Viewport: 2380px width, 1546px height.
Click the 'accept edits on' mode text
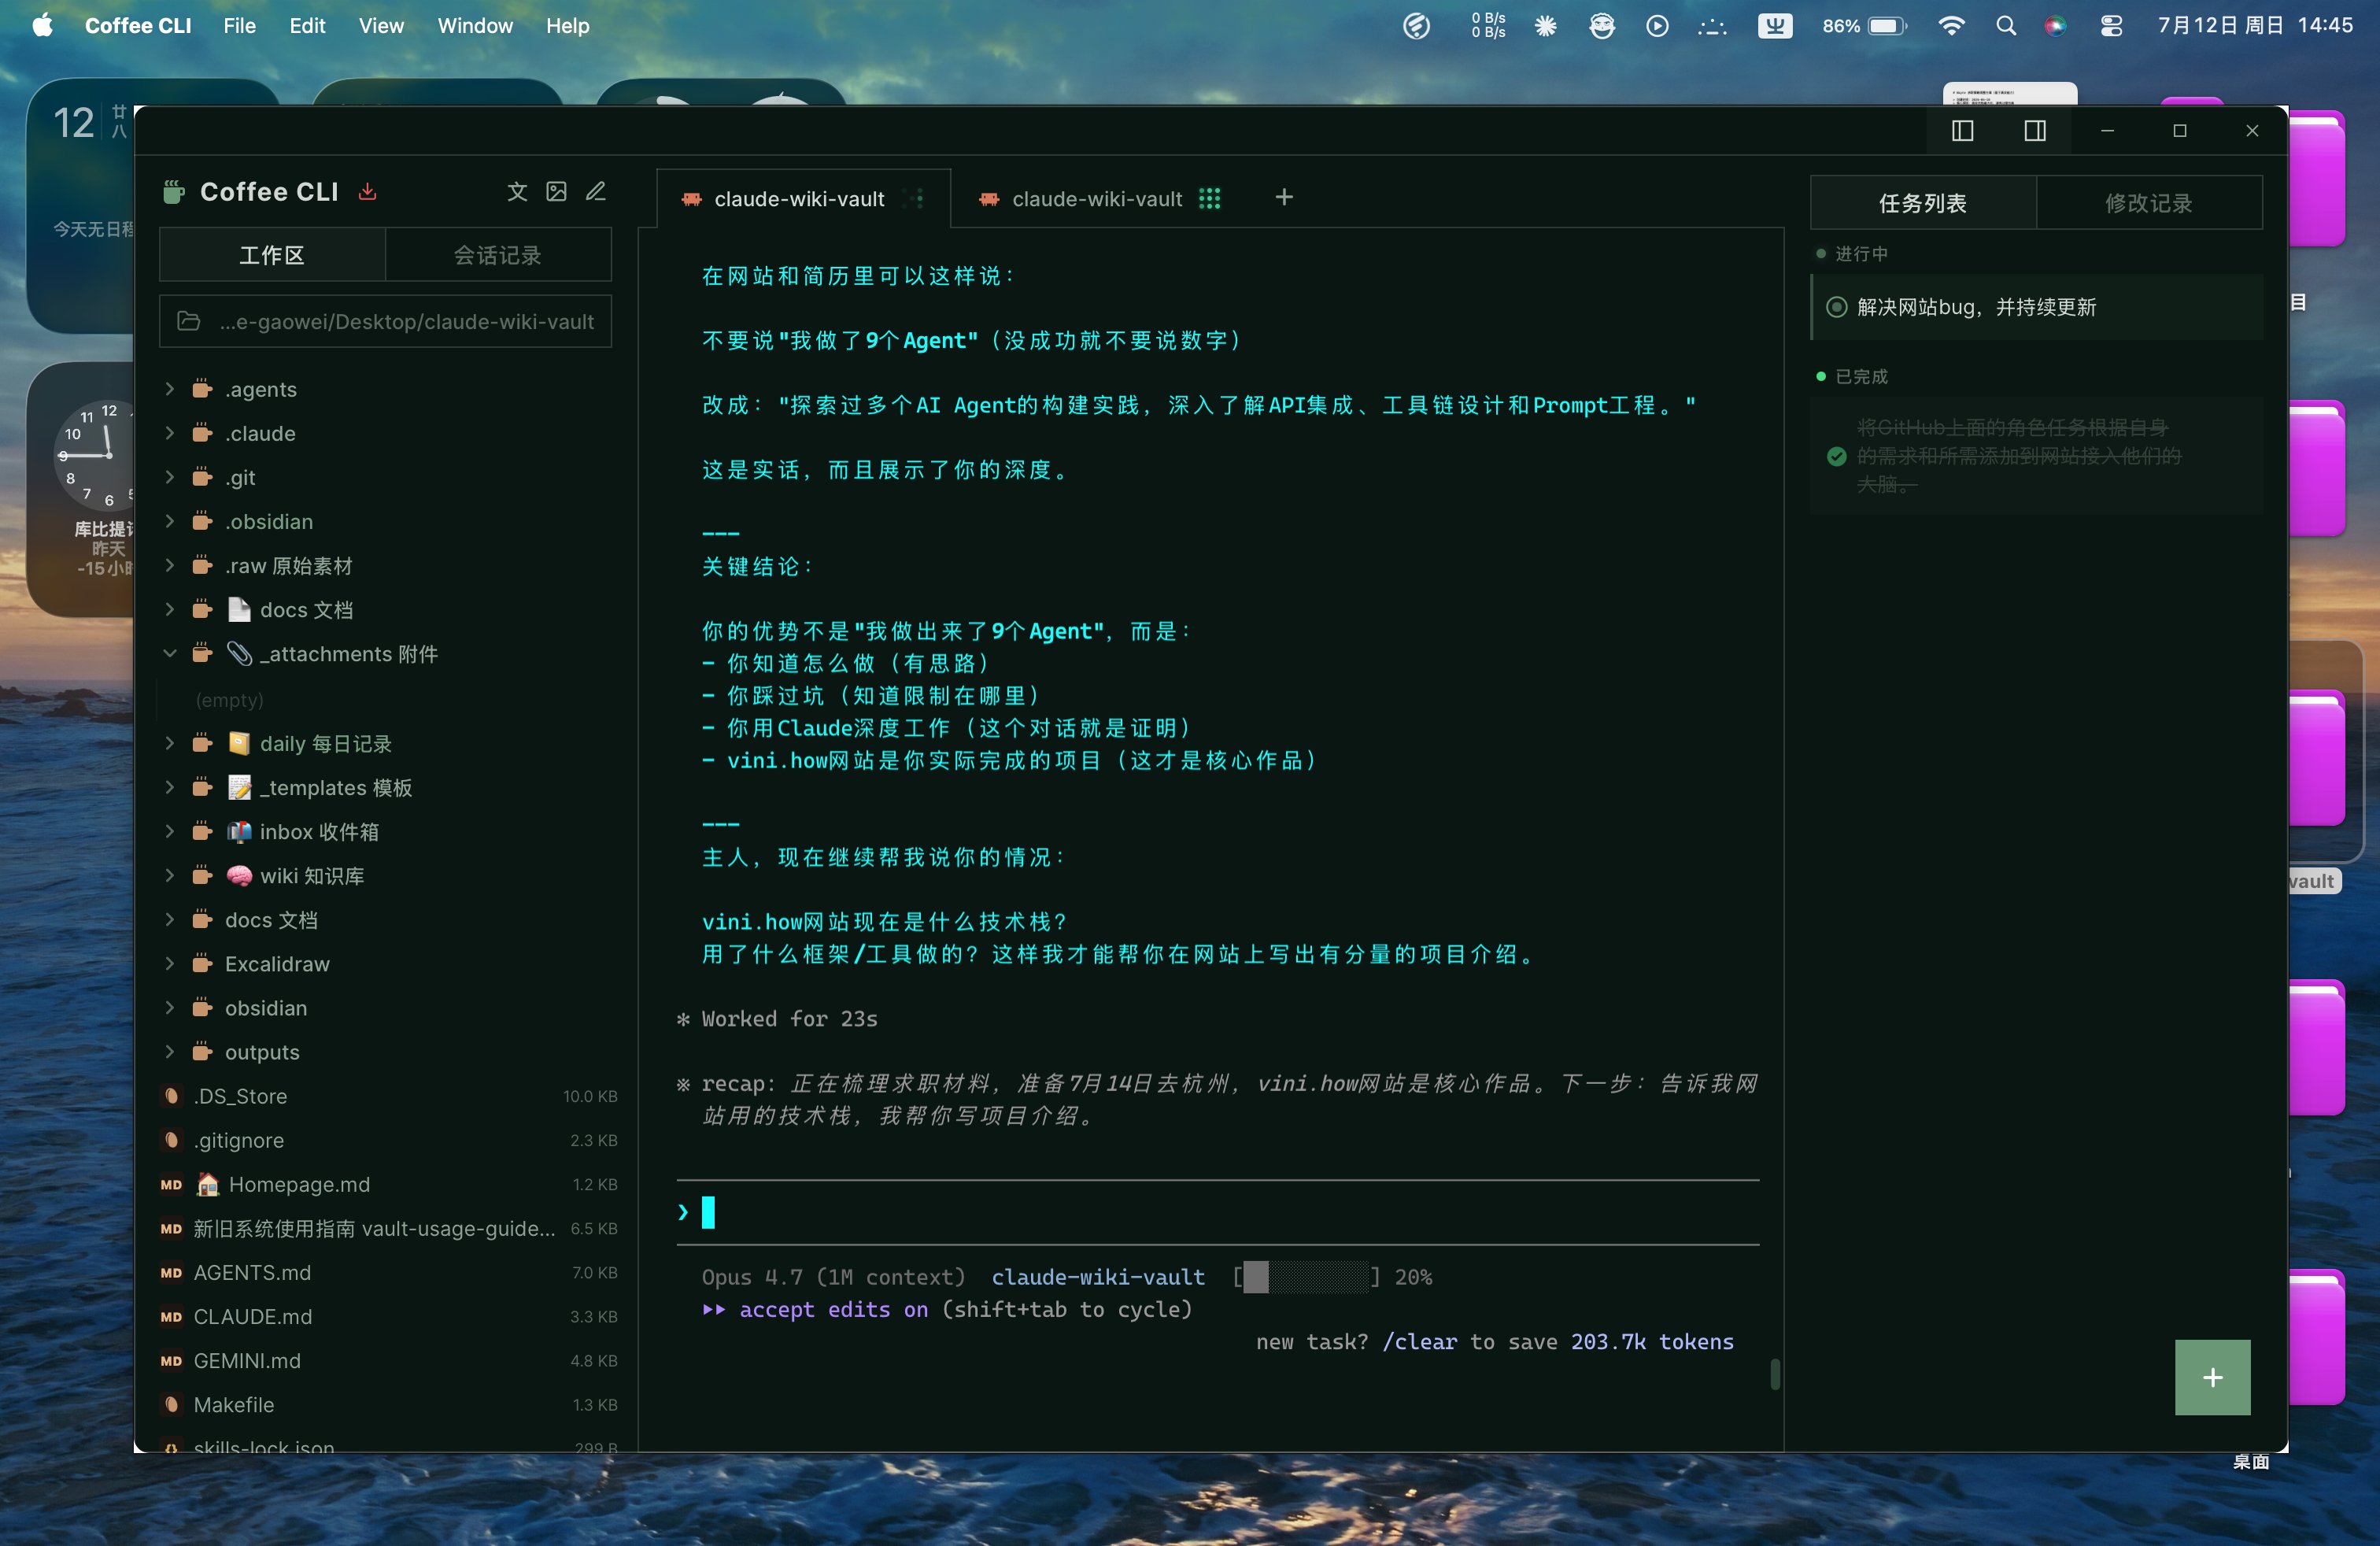[833, 1309]
